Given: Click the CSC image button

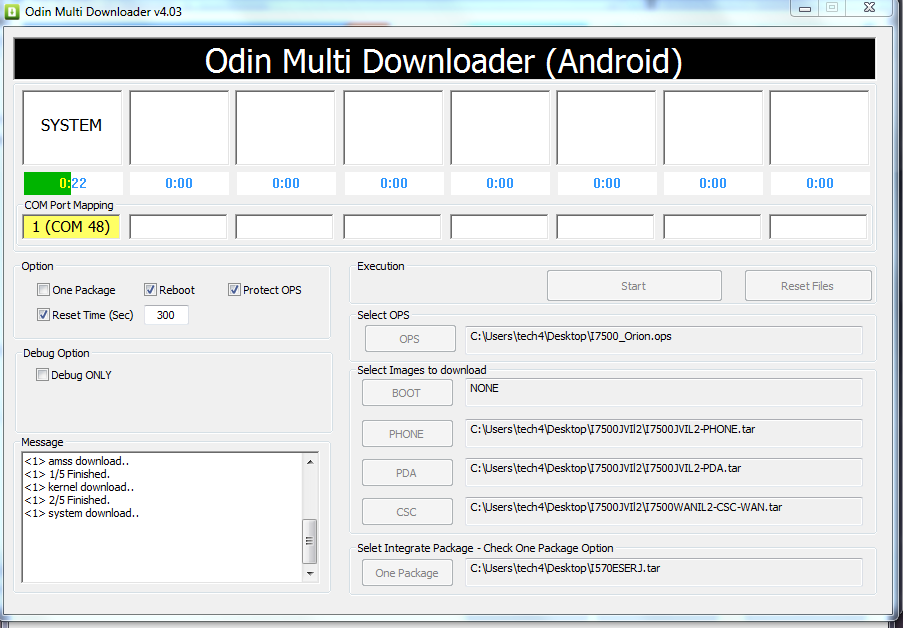Looking at the screenshot, I should click(x=407, y=512).
